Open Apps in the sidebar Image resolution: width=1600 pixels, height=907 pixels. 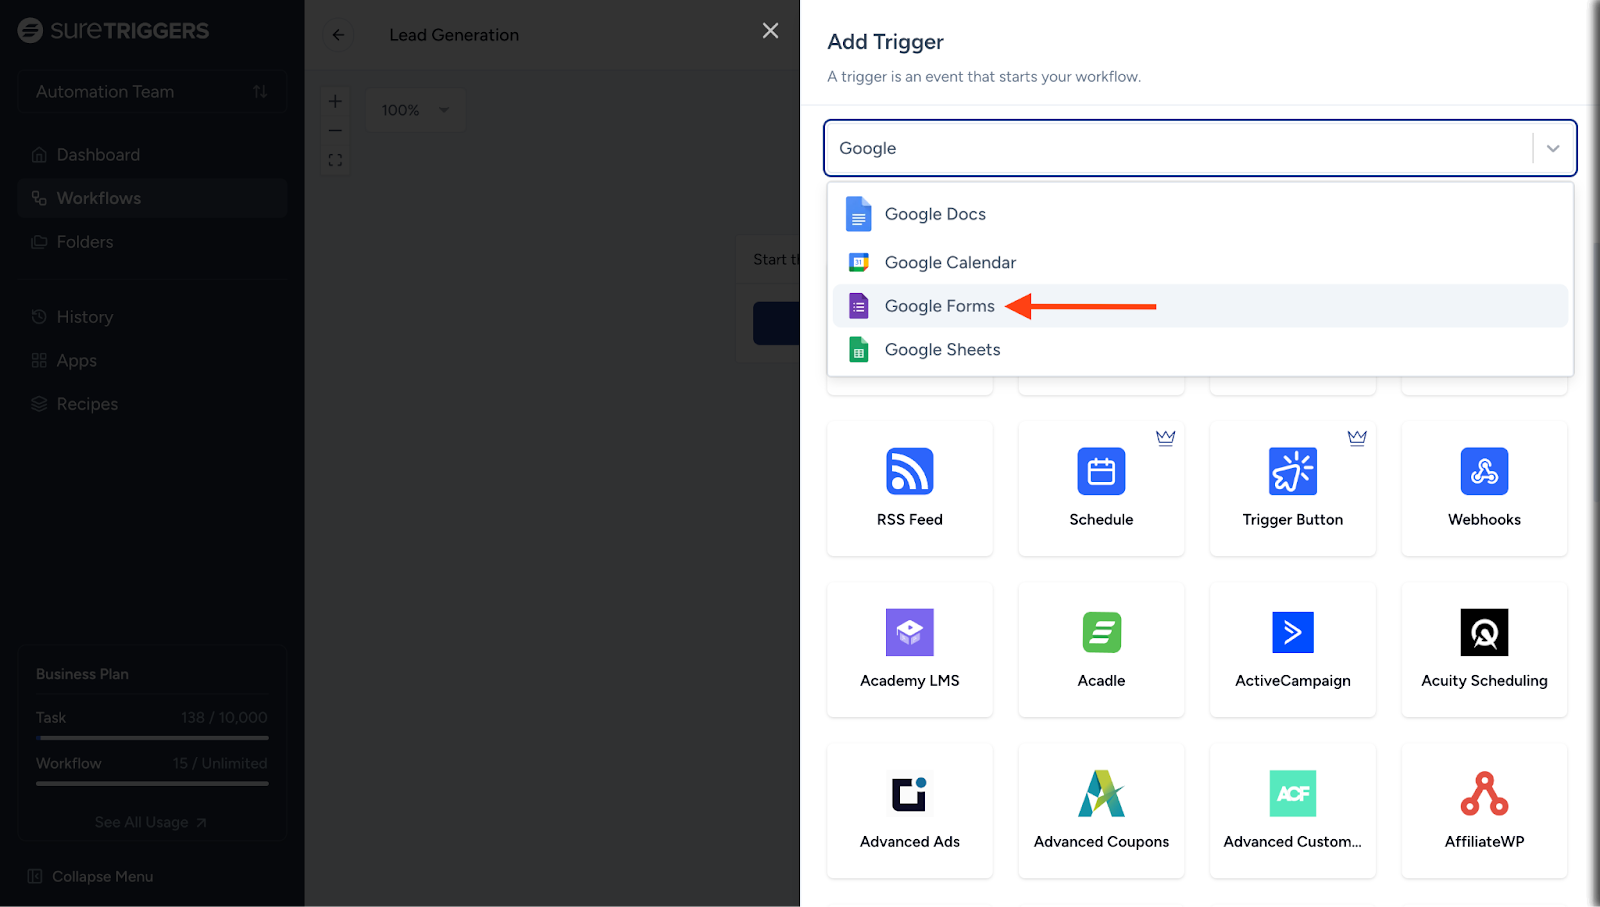pos(152,361)
